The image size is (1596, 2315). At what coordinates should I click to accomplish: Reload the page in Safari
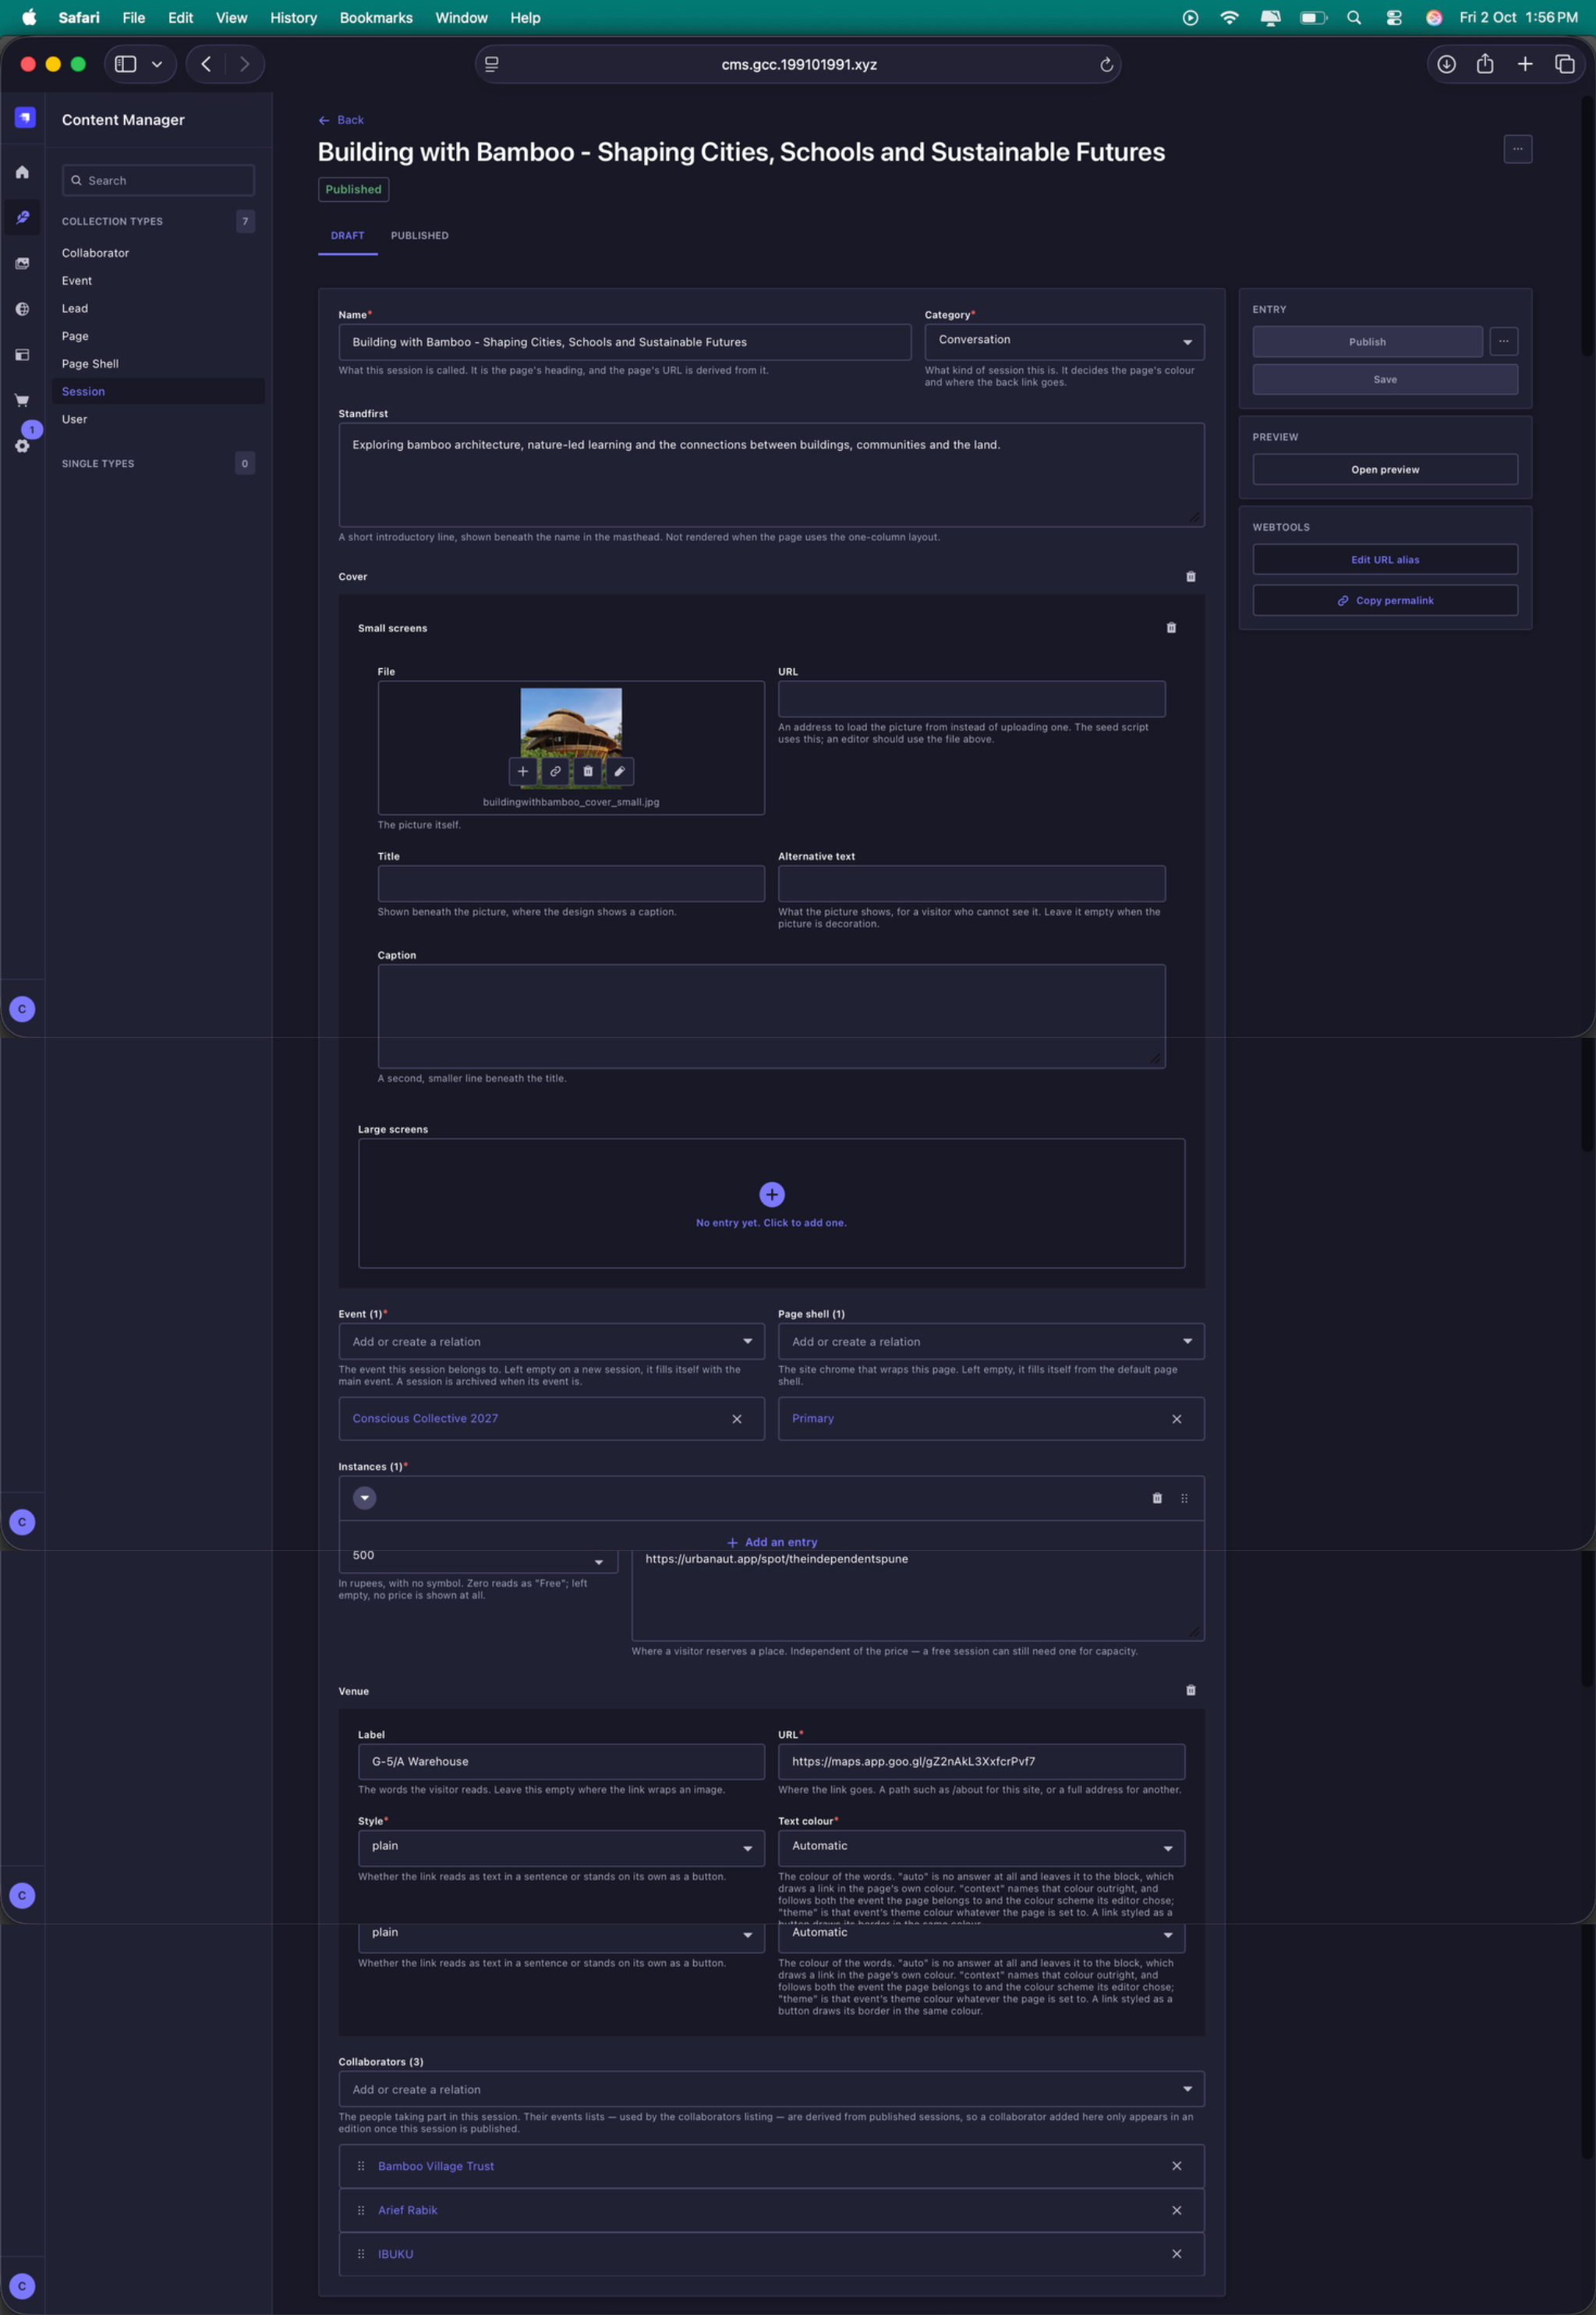pyautogui.click(x=1106, y=65)
